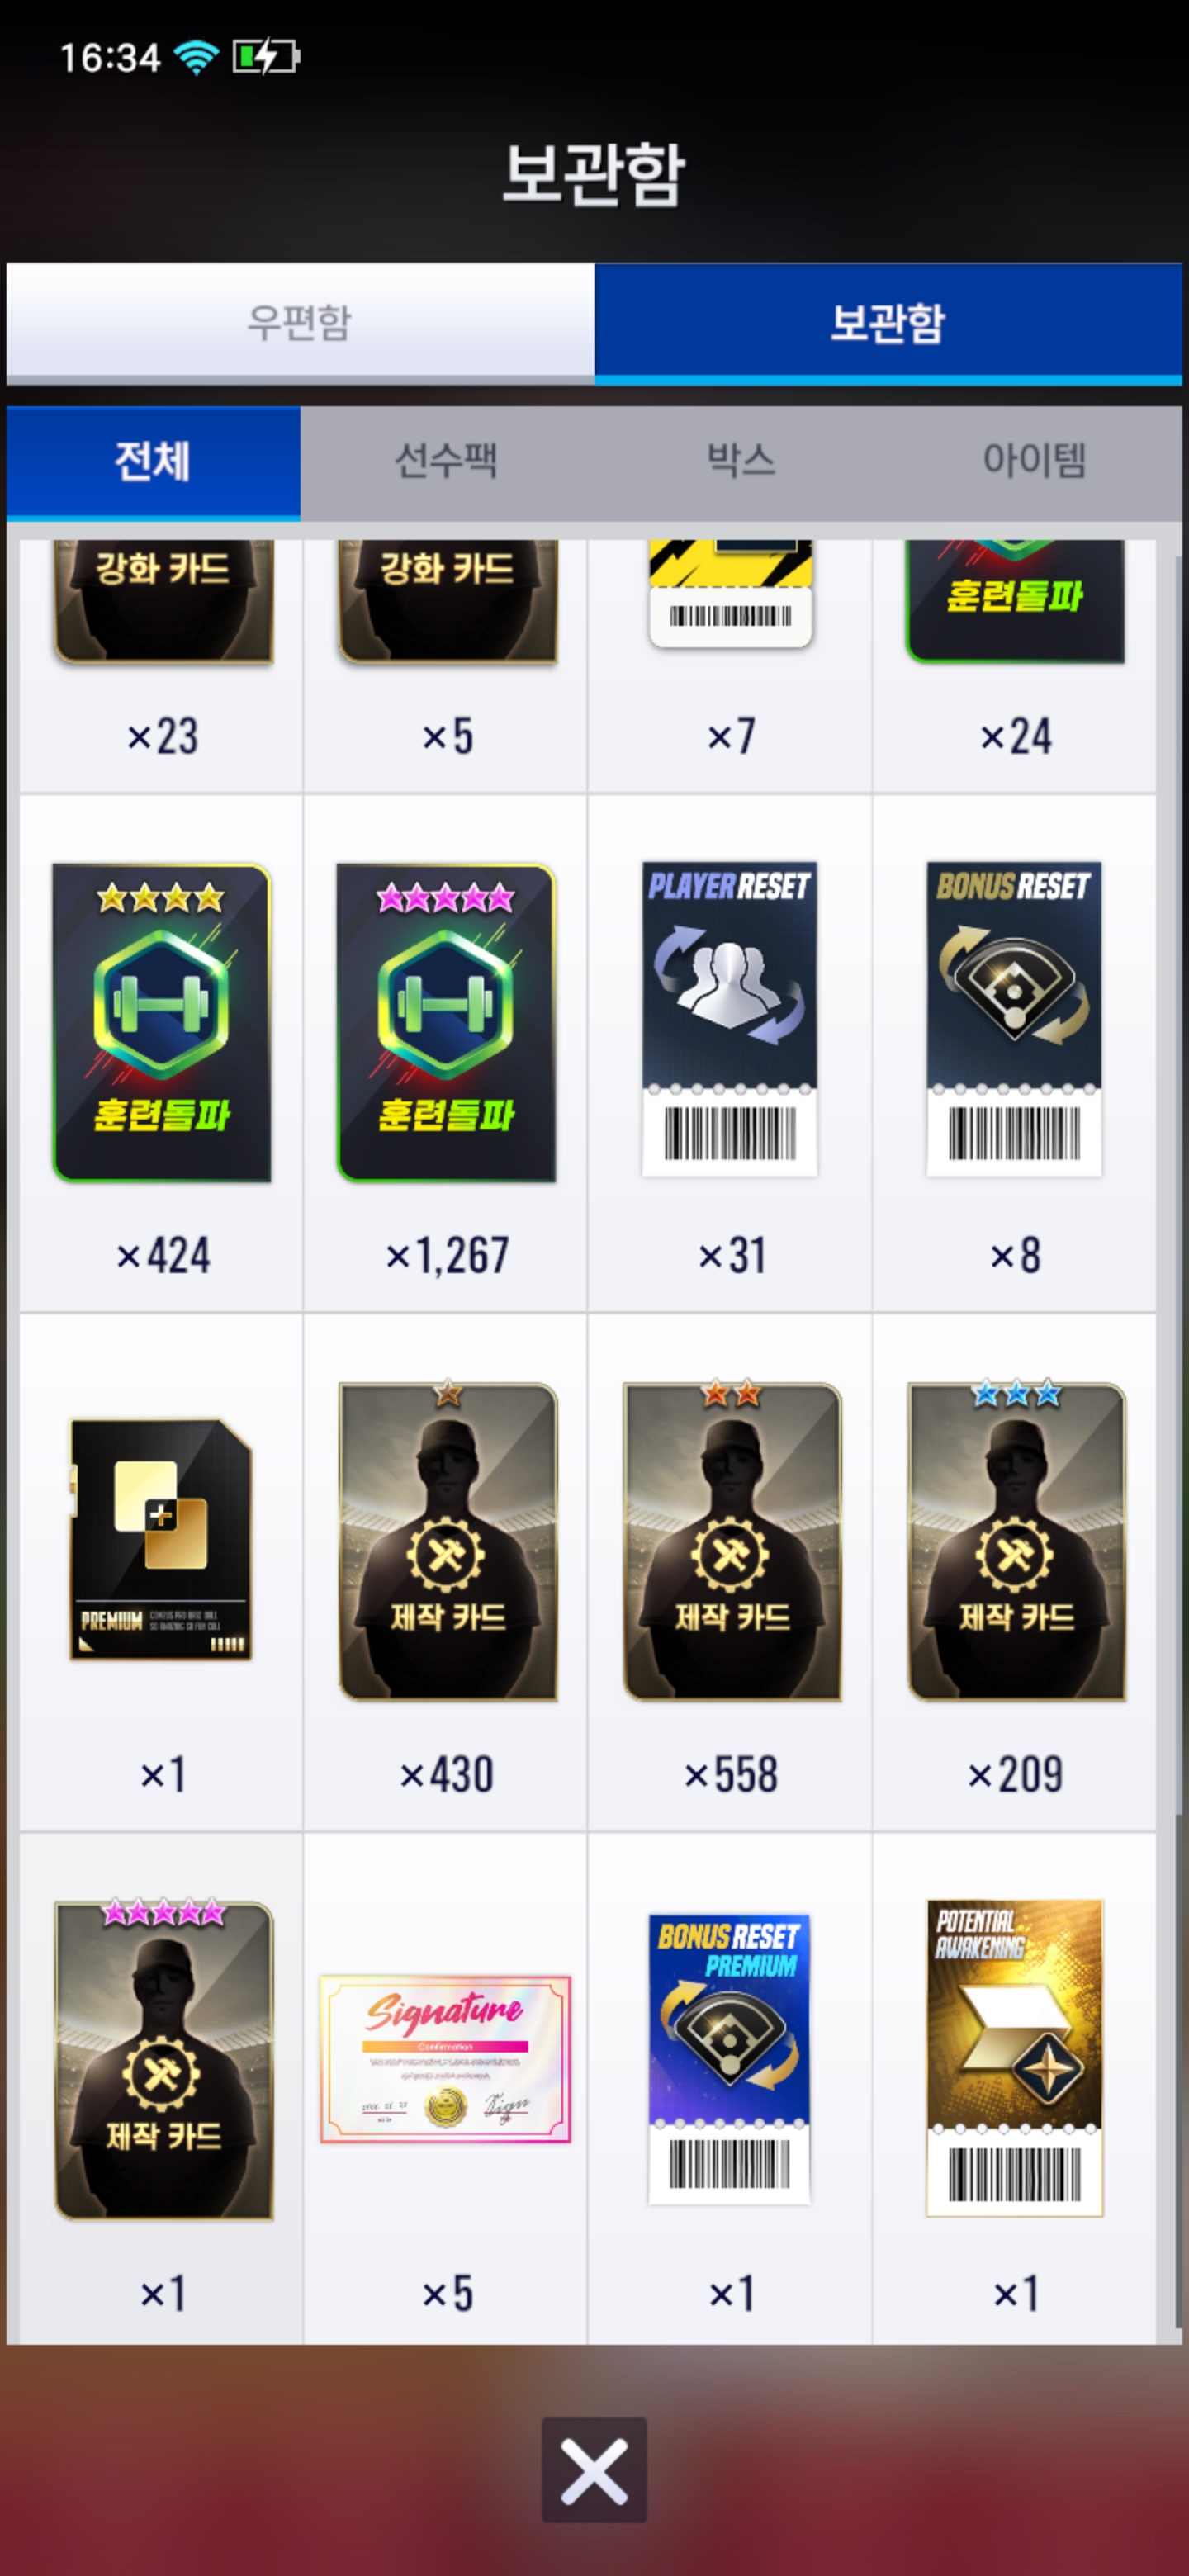Viewport: 1189px width, 2576px height.
Task: Close the storage screen with X button
Action: pos(594,2470)
